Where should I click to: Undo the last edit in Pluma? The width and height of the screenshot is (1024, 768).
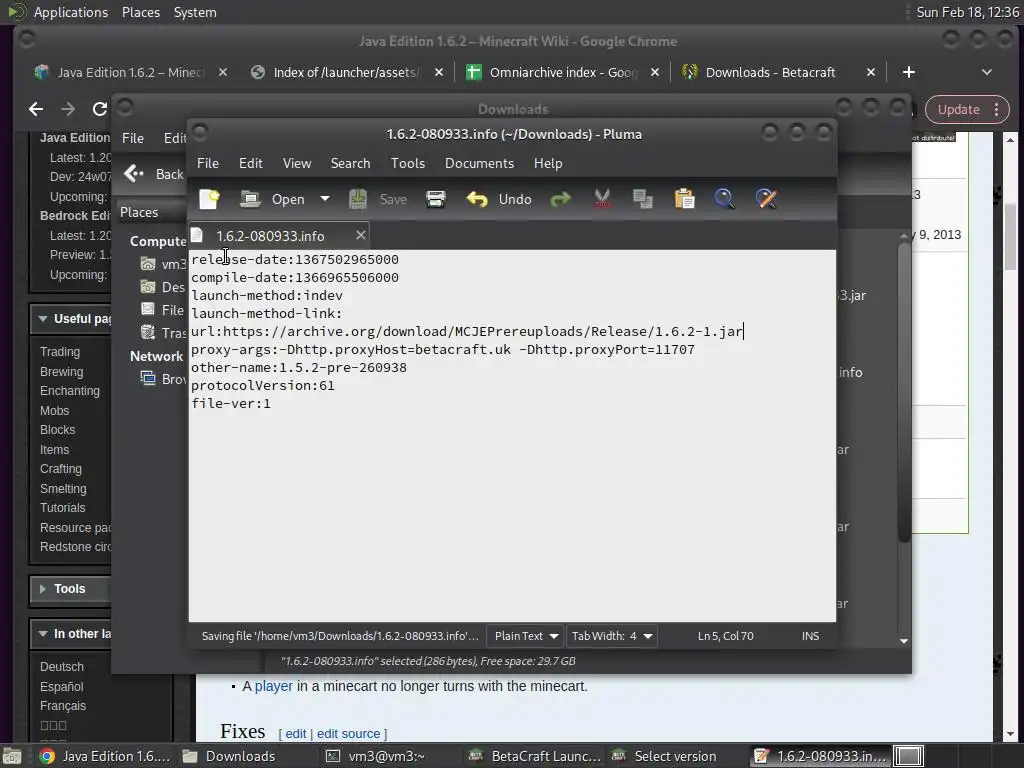499,199
